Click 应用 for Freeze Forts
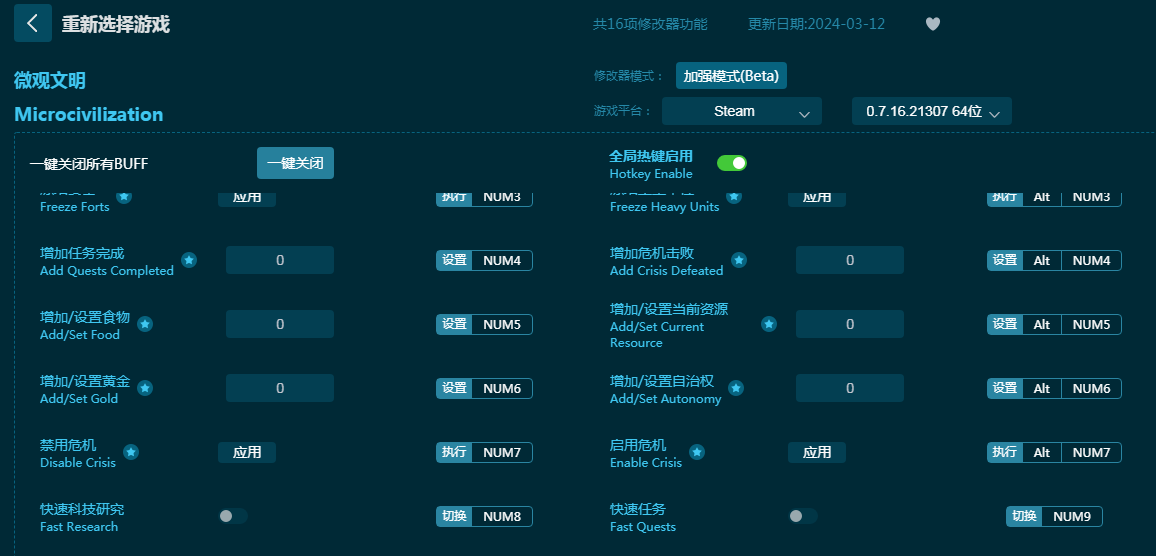The height and width of the screenshot is (556, 1156). [247, 198]
